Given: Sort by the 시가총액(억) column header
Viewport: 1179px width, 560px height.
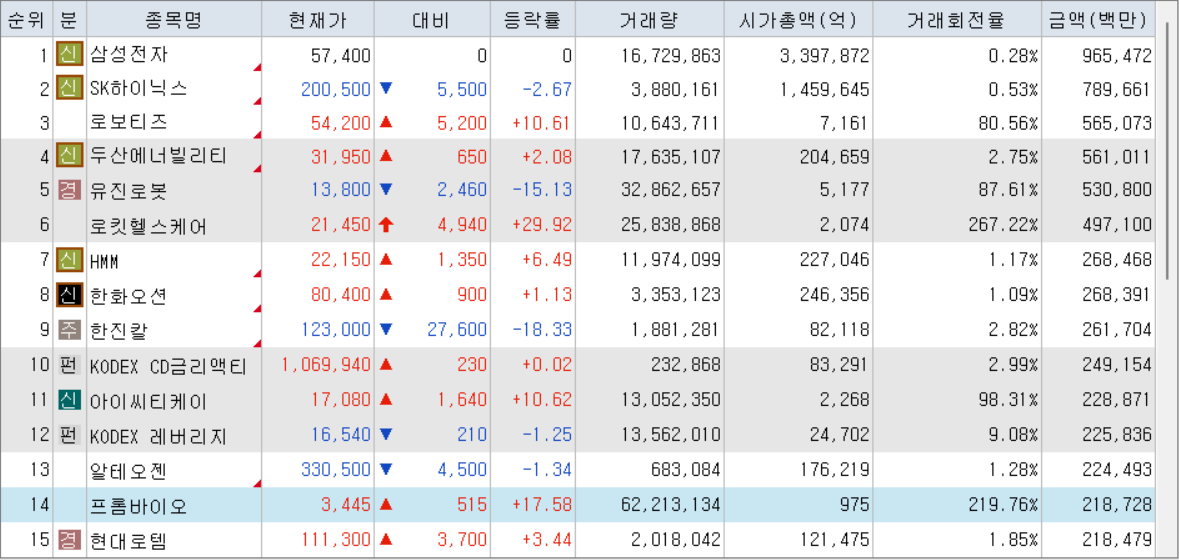Looking at the screenshot, I should click(x=799, y=20).
